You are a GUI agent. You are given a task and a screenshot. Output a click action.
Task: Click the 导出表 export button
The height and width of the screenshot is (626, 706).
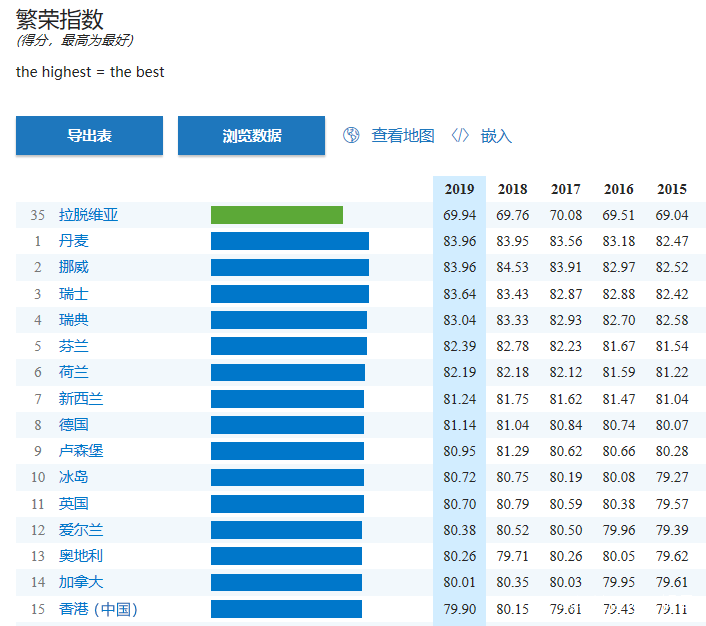pyautogui.click(x=89, y=136)
